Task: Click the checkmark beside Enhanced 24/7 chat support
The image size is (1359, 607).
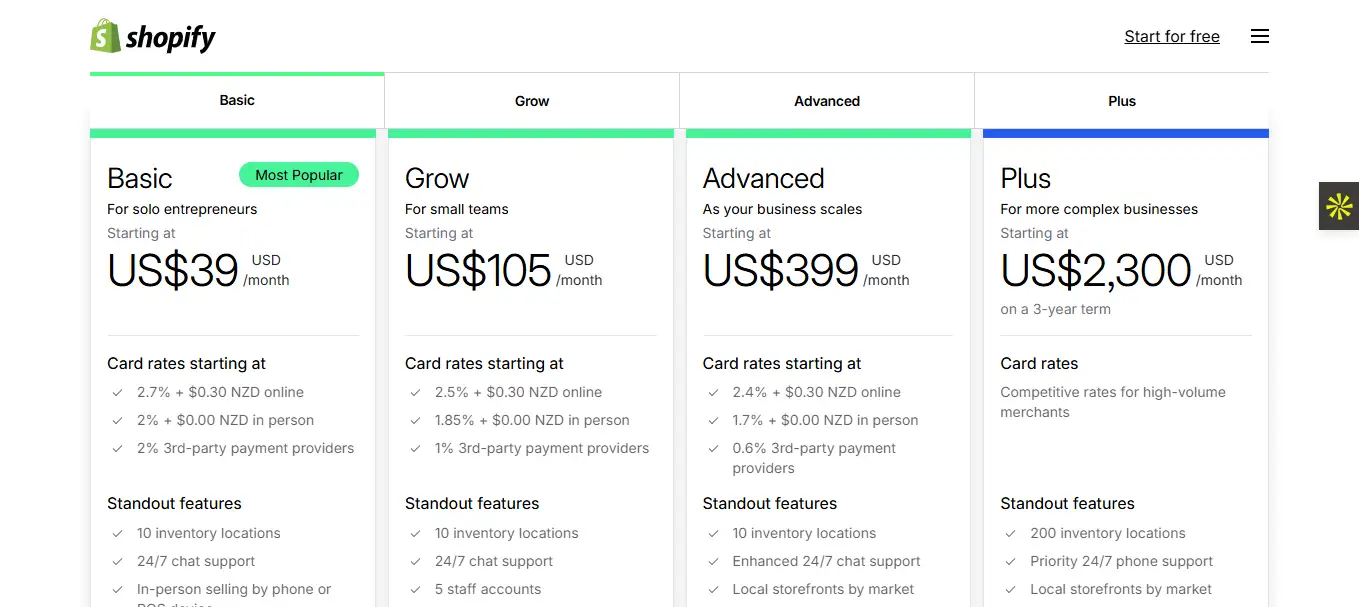Action: click(x=713, y=561)
